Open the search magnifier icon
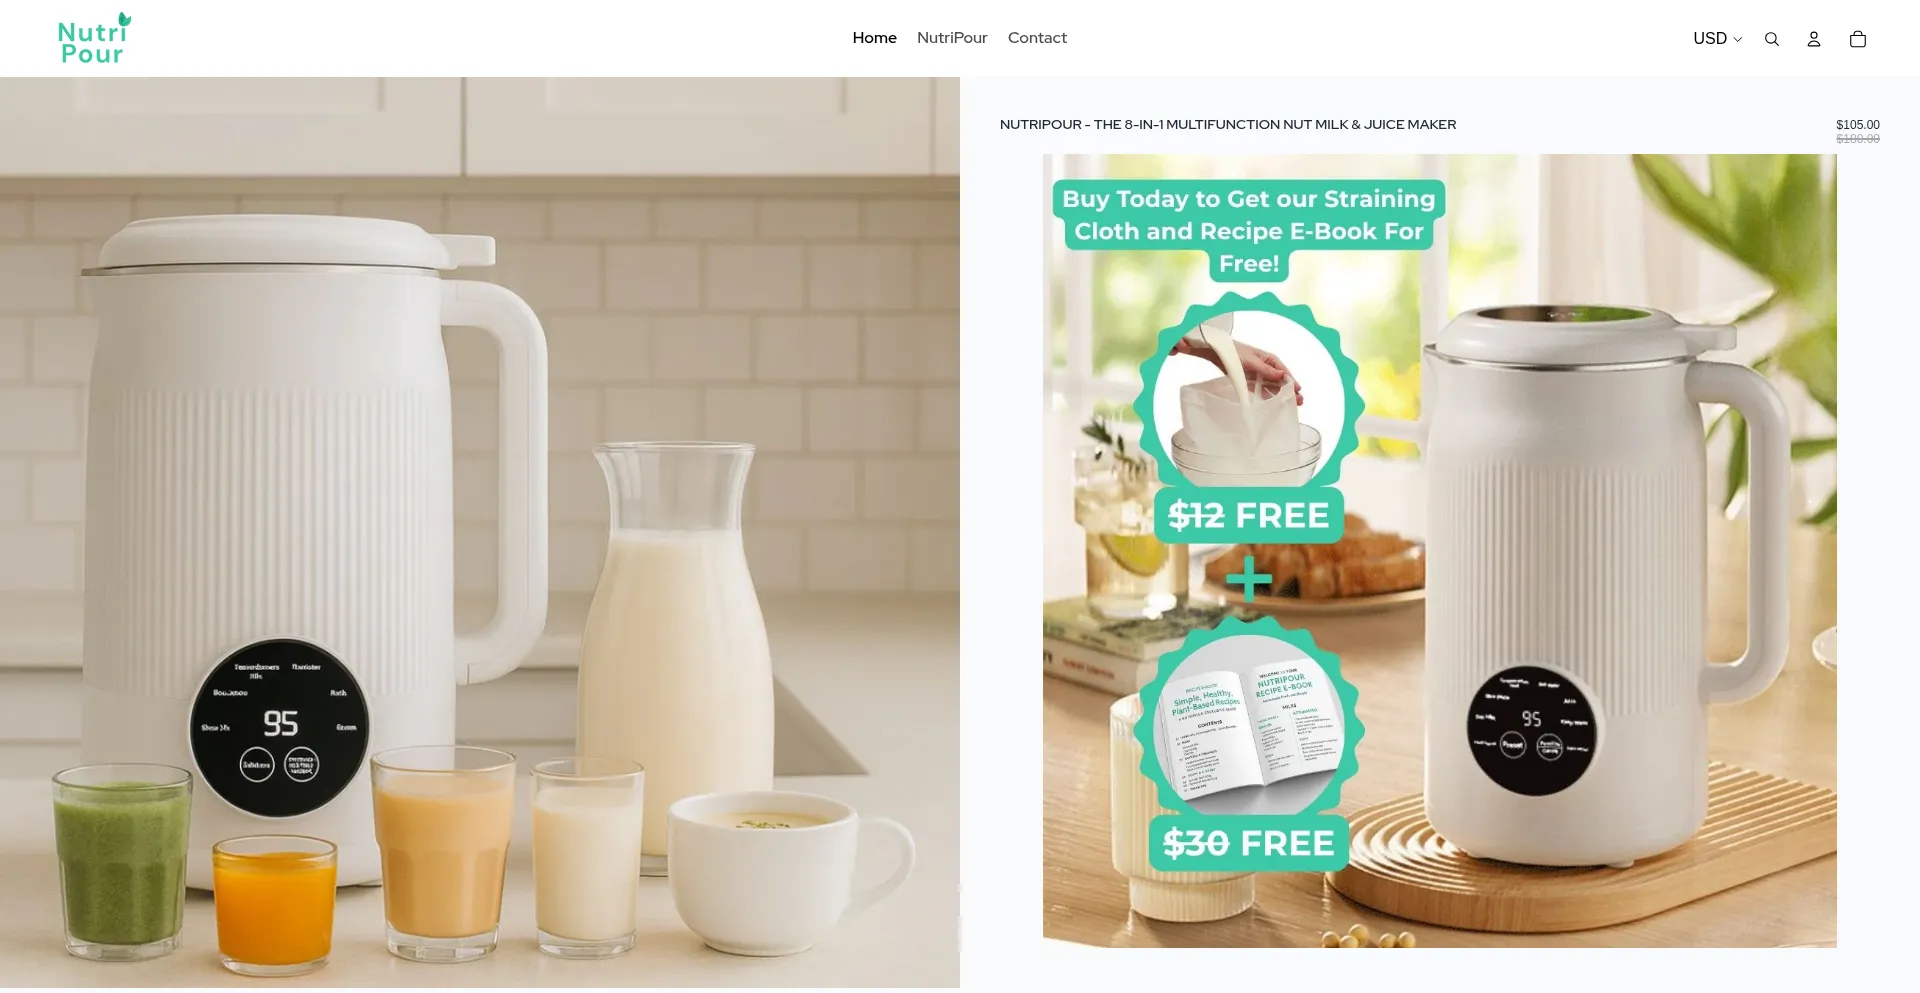1920x993 pixels. click(x=1772, y=39)
